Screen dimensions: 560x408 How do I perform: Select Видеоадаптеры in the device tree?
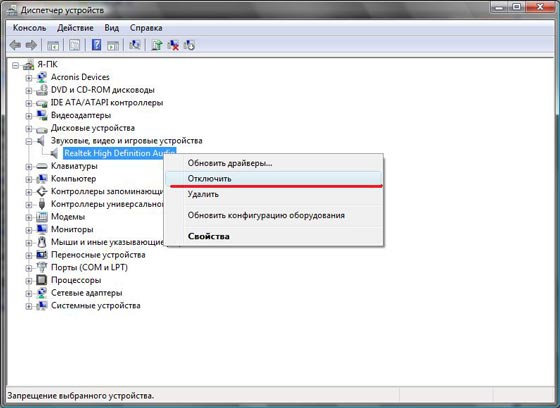pyautogui.click(x=81, y=115)
